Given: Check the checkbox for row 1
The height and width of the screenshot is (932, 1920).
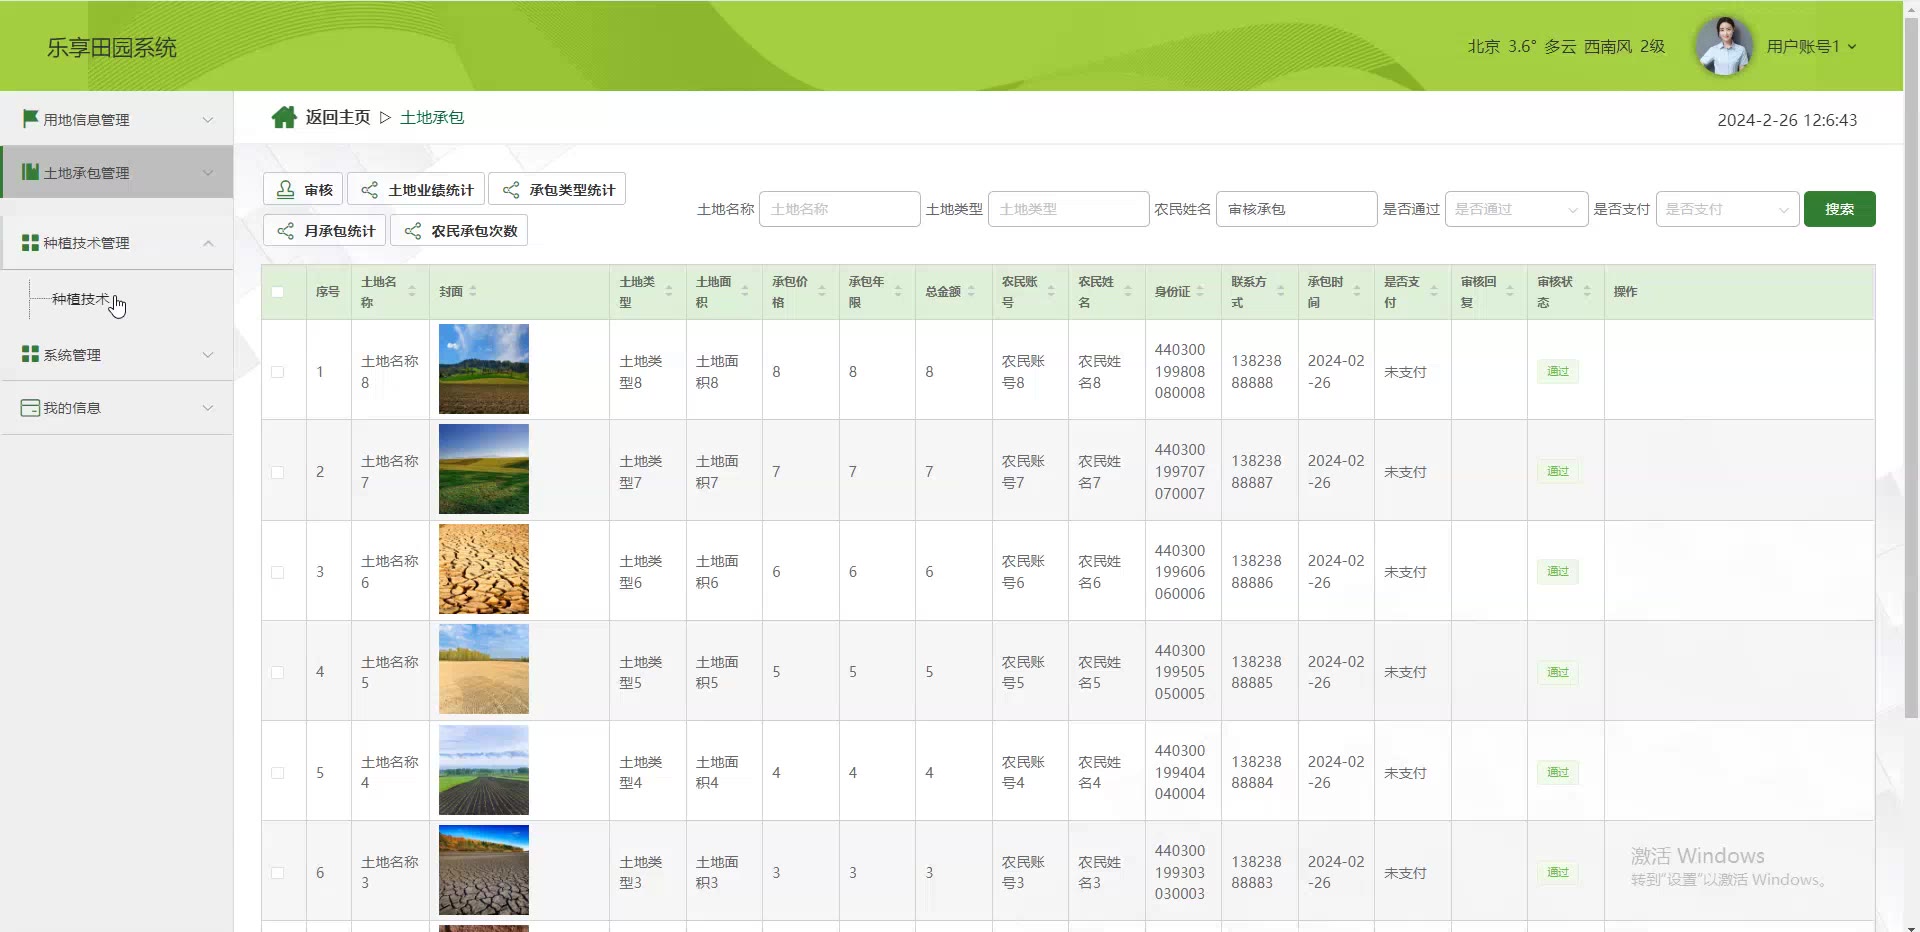Looking at the screenshot, I should [278, 372].
